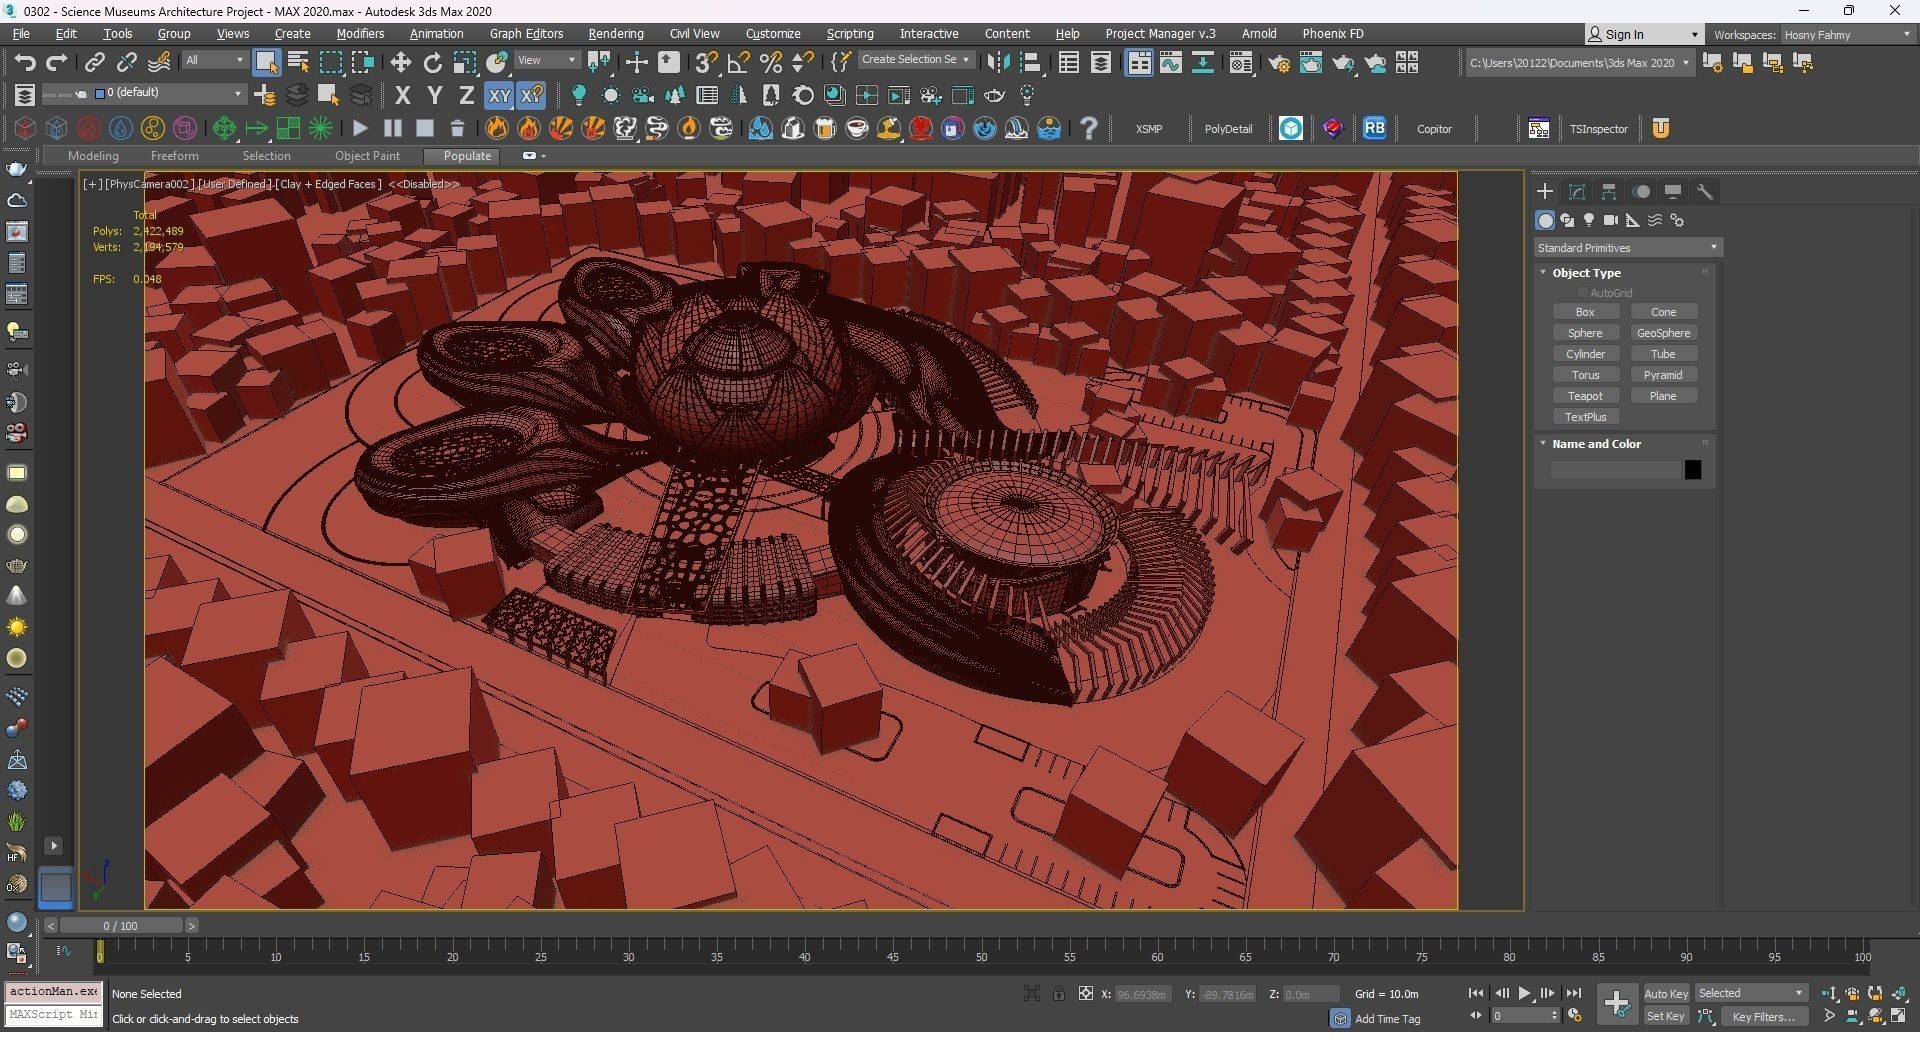Screen dimensions: 1920x1040
Task: Click the RB toolbar button
Action: coord(1374,128)
